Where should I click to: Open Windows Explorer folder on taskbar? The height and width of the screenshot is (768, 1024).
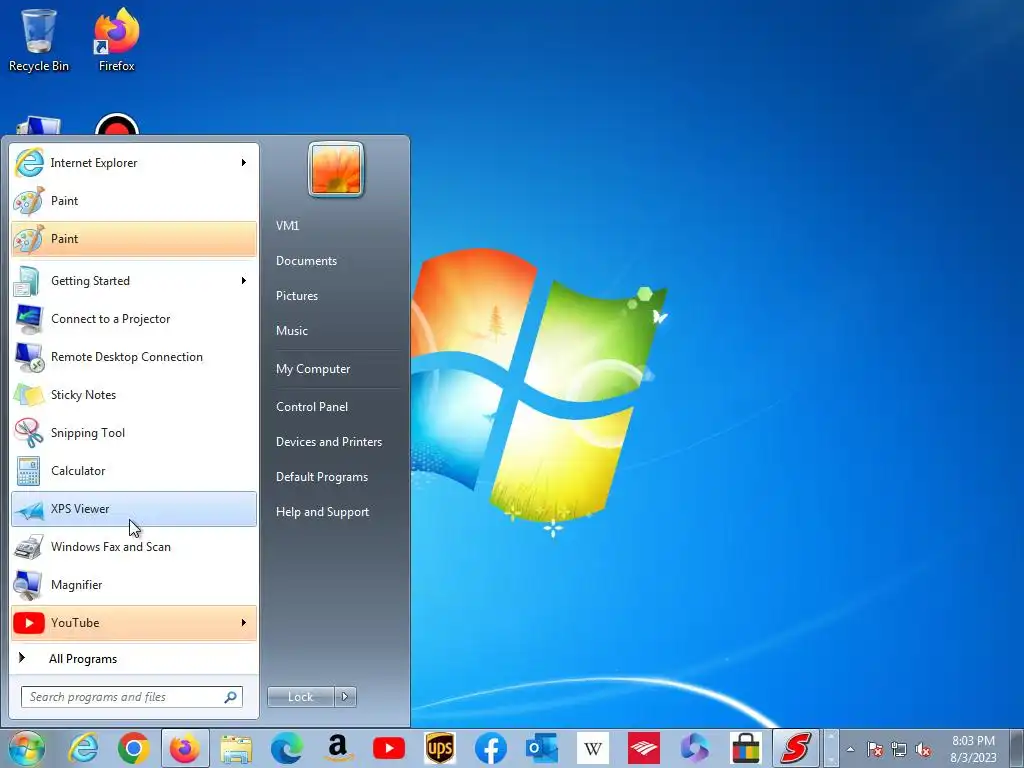tap(236, 748)
